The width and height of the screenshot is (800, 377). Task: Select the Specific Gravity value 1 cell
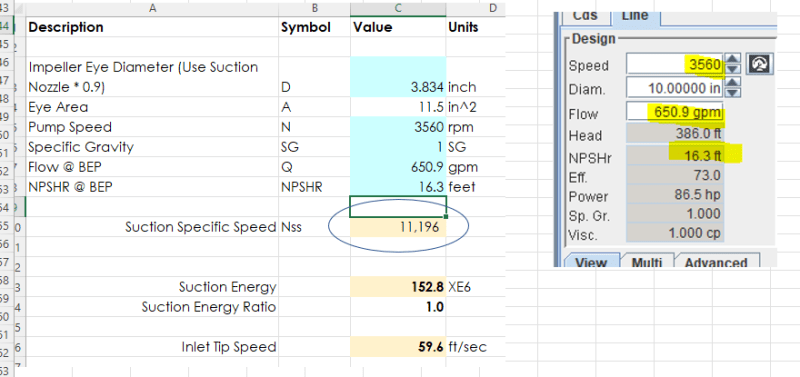(398, 147)
